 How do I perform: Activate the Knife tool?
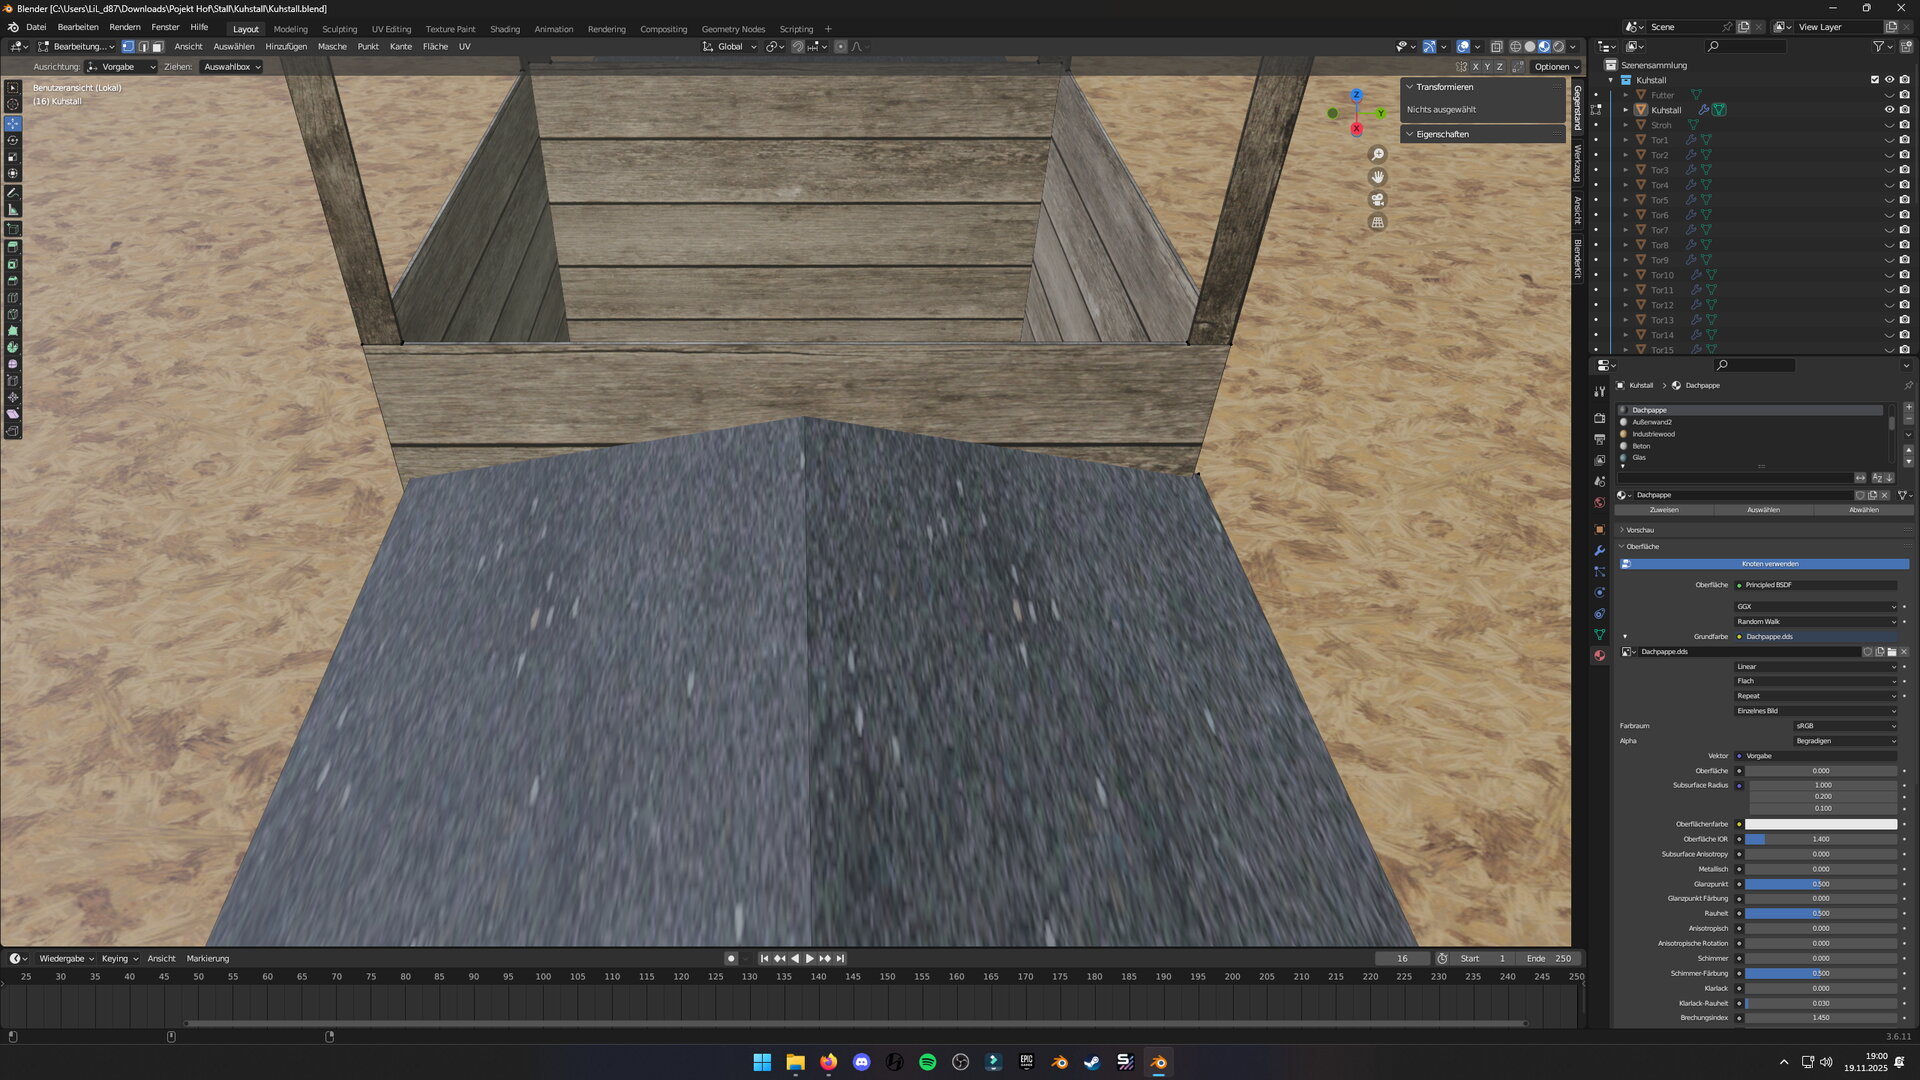pos(13,314)
